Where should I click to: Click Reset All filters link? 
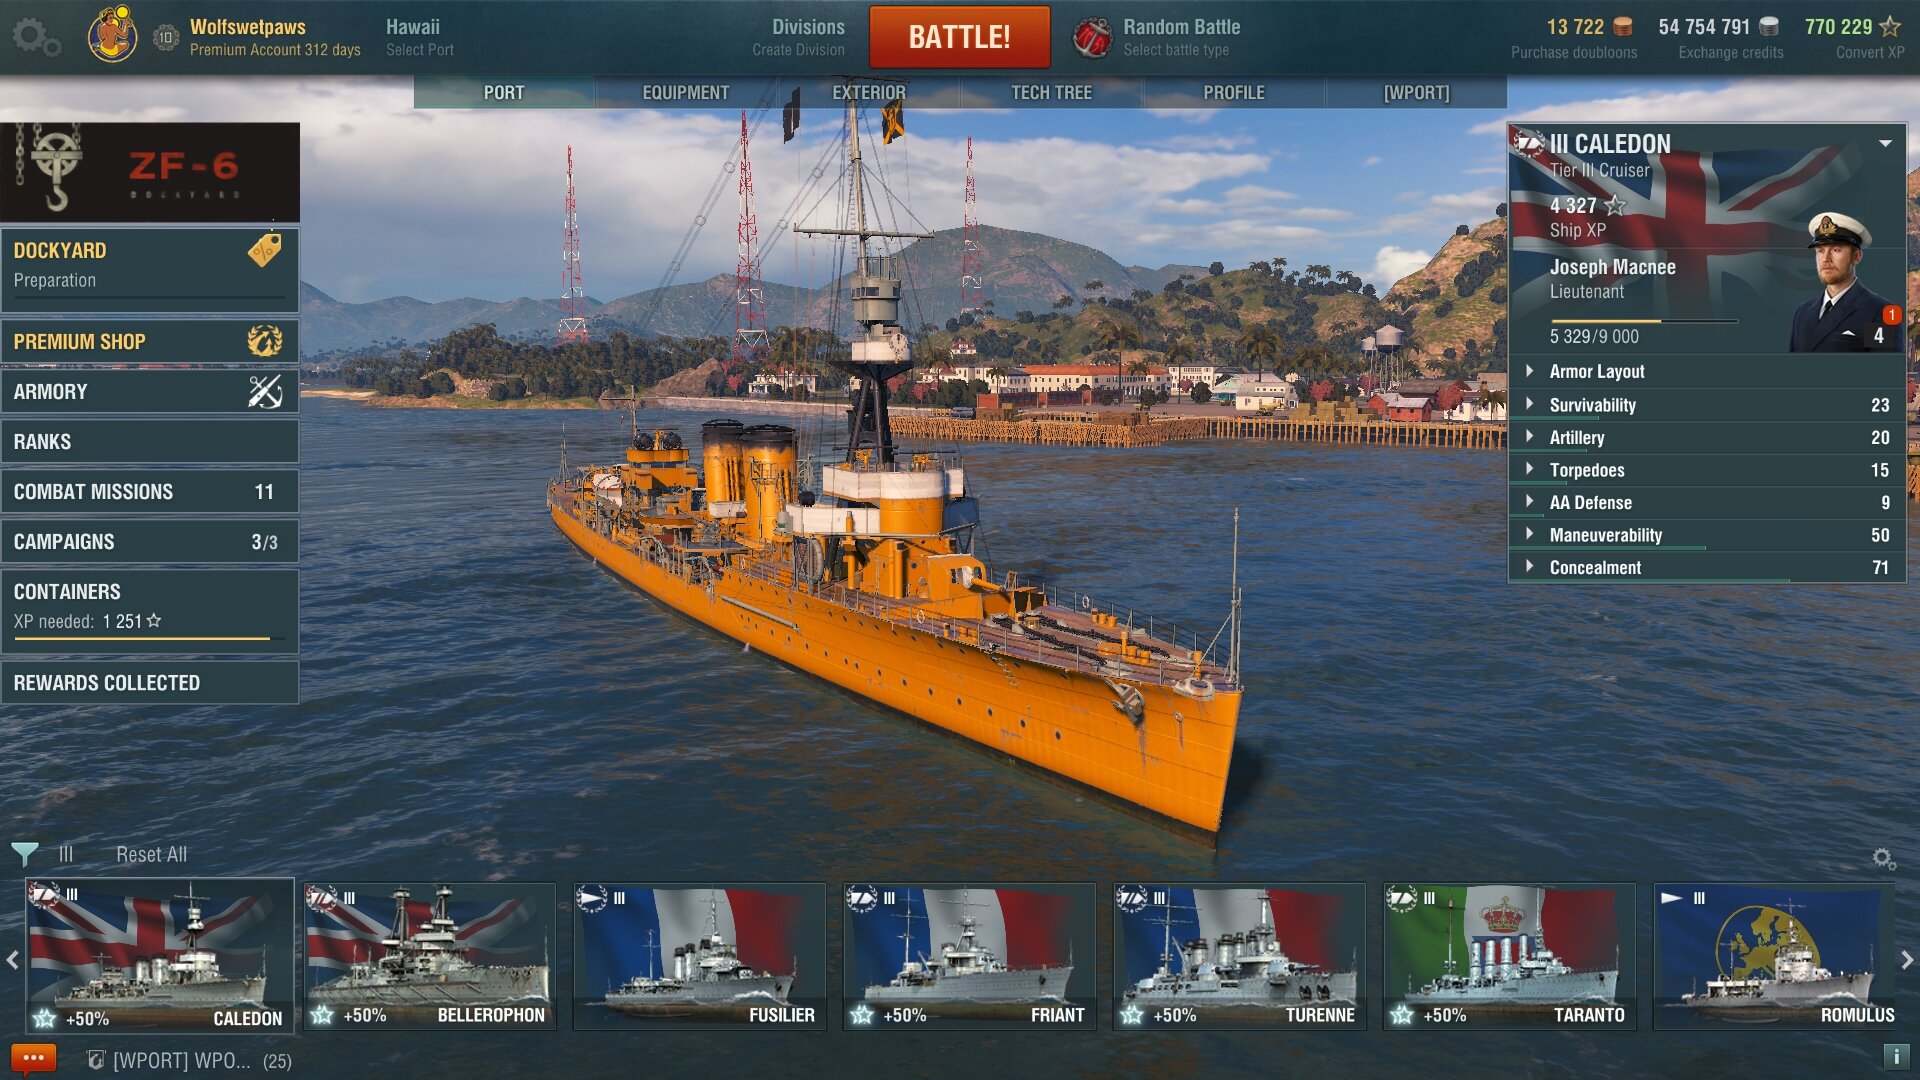(x=151, y=855)
